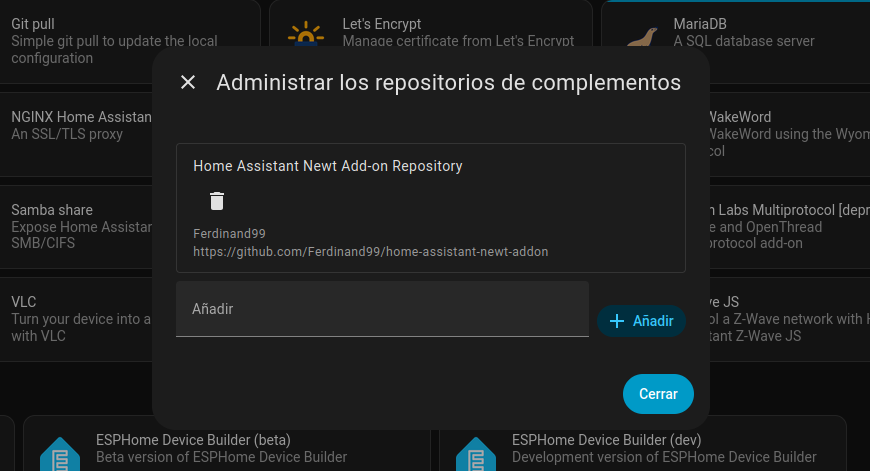Open the MariaDB seal icon
Viewport: 870px width, 471px height.
click(641, 37)
